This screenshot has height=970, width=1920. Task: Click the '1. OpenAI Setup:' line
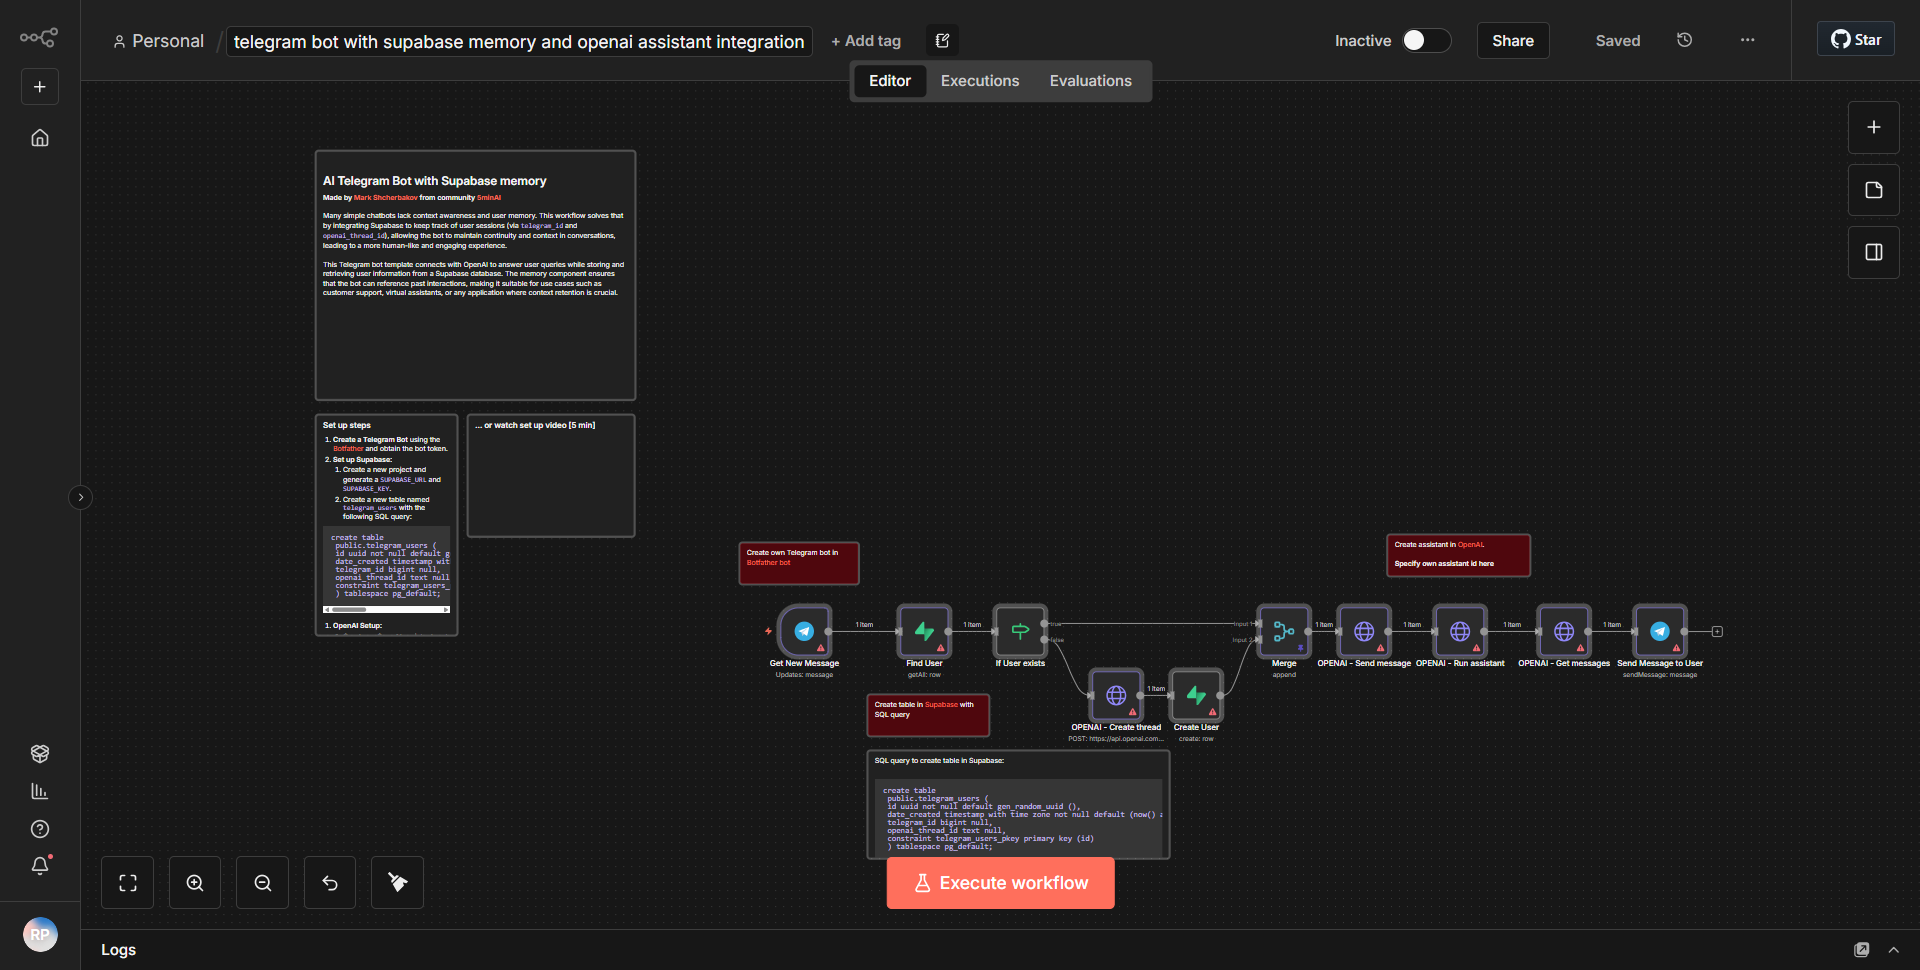point(353,626)
